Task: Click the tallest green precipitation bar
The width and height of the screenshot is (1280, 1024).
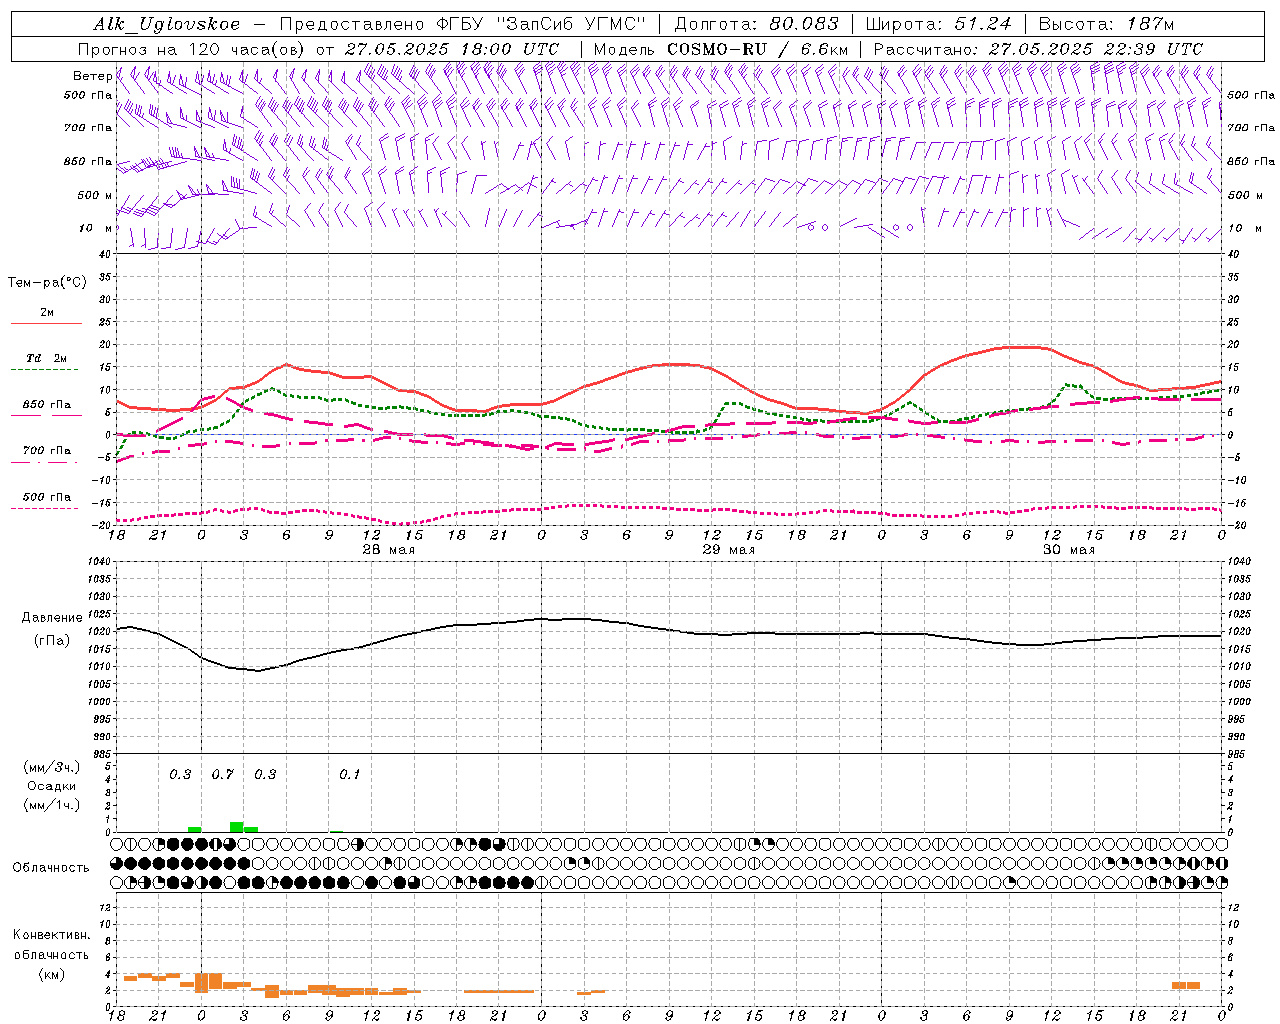Action: pyautogui.click(x=236, y=827)
